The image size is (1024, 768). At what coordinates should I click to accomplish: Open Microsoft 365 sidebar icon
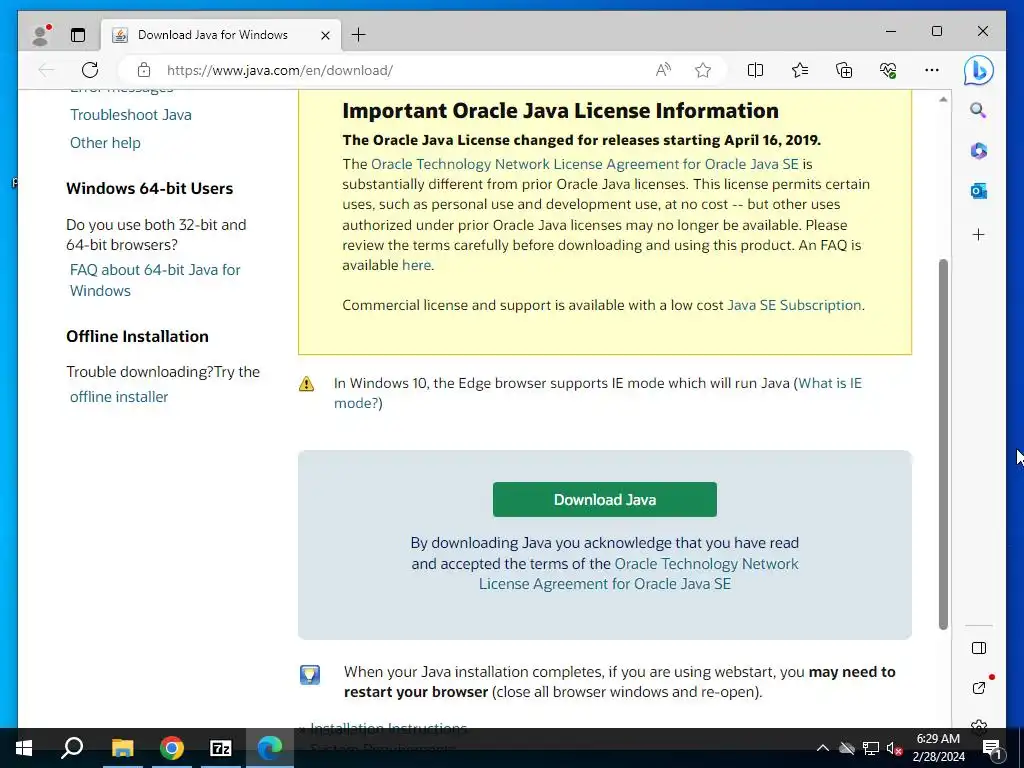click(978, 150)
